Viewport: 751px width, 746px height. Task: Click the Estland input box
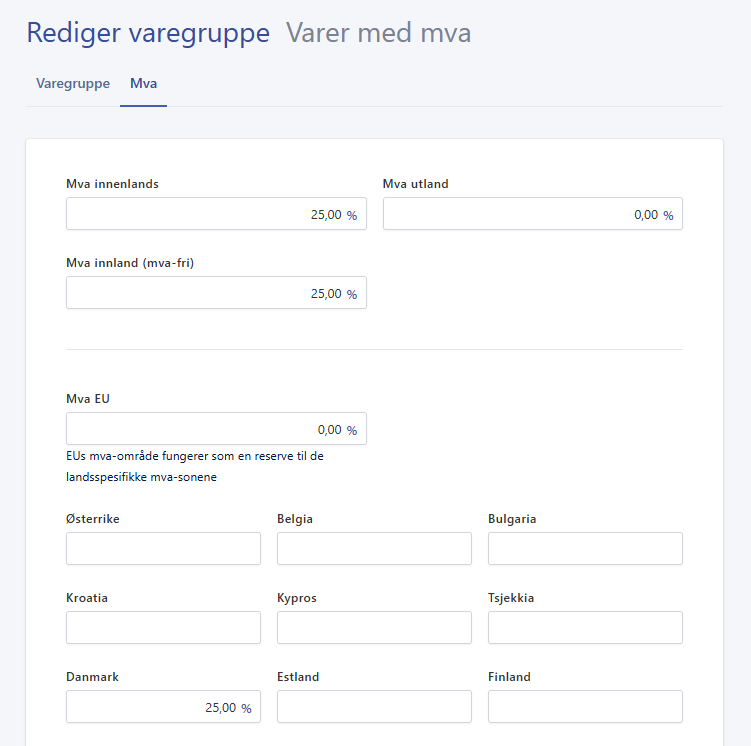pyautogui.click(x=374, y=707)
